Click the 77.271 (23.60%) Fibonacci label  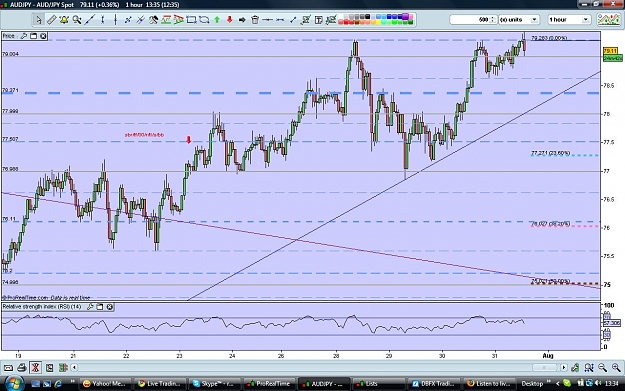pos(550,153)
